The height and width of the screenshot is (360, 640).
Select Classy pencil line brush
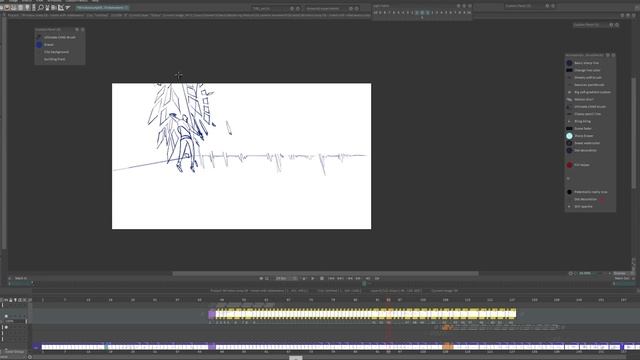coord(587,114)
